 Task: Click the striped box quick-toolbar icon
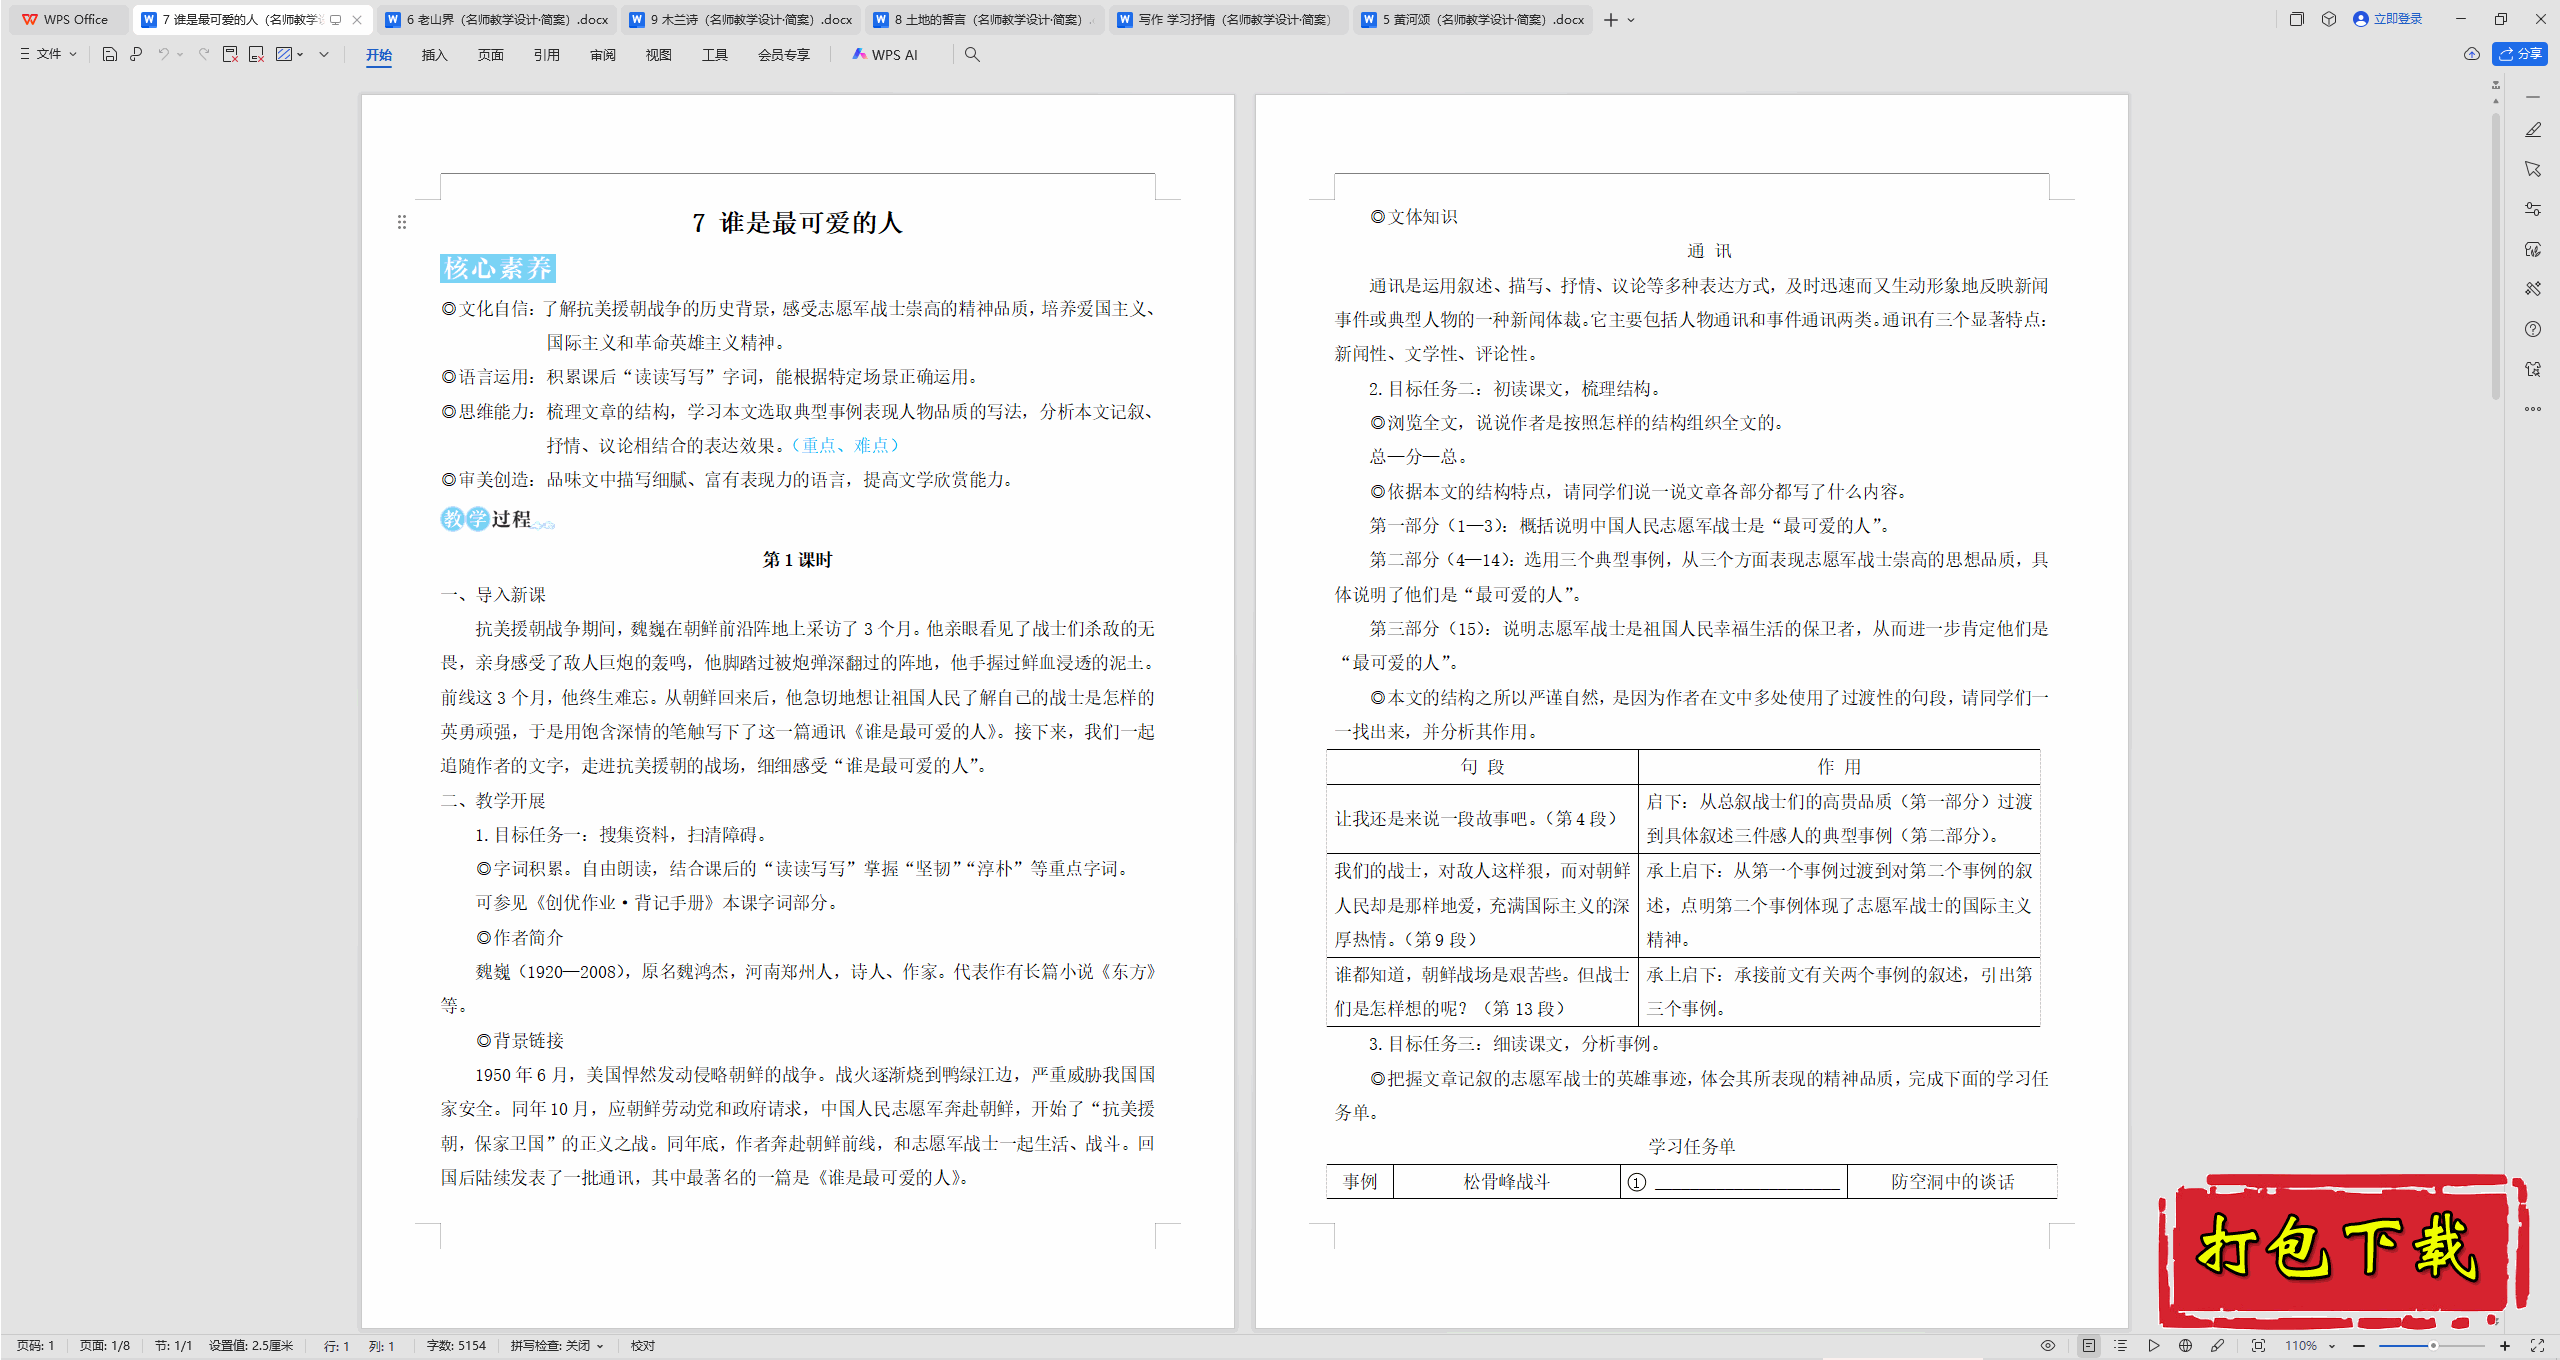click(284, 54)
